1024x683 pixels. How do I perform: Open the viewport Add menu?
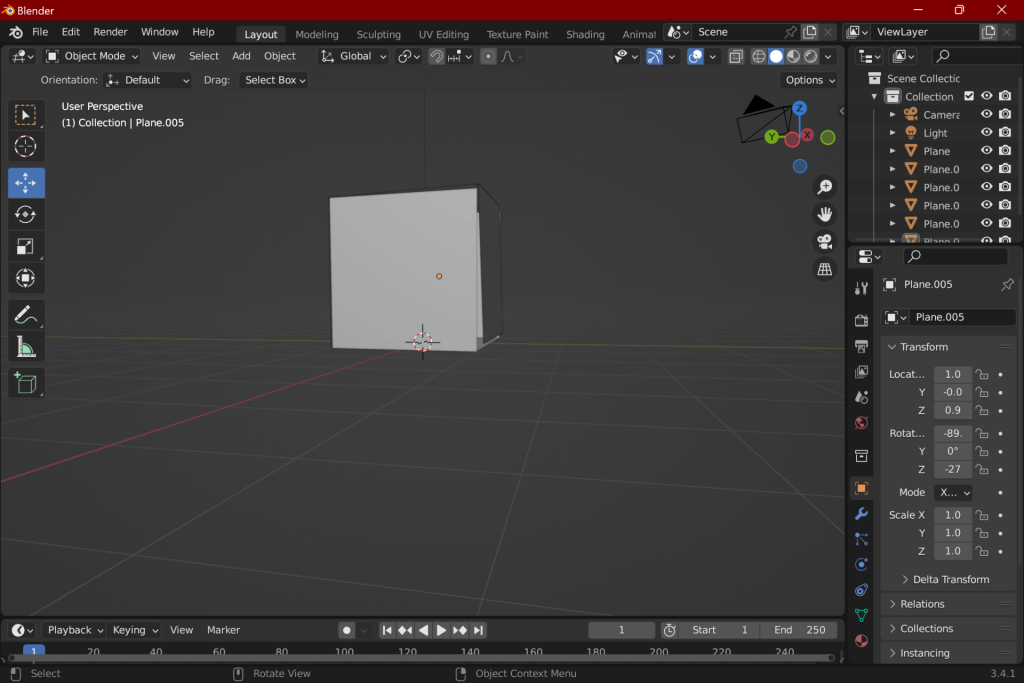click(241, 56)
